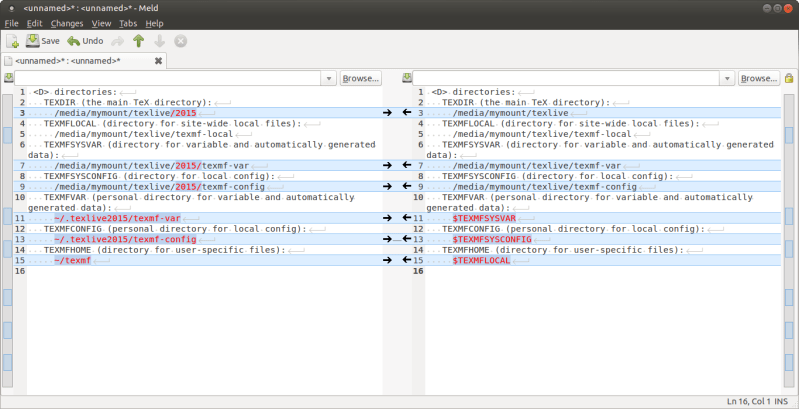Pull line 9 change to left
799x409 pixels.
(407, 186)
